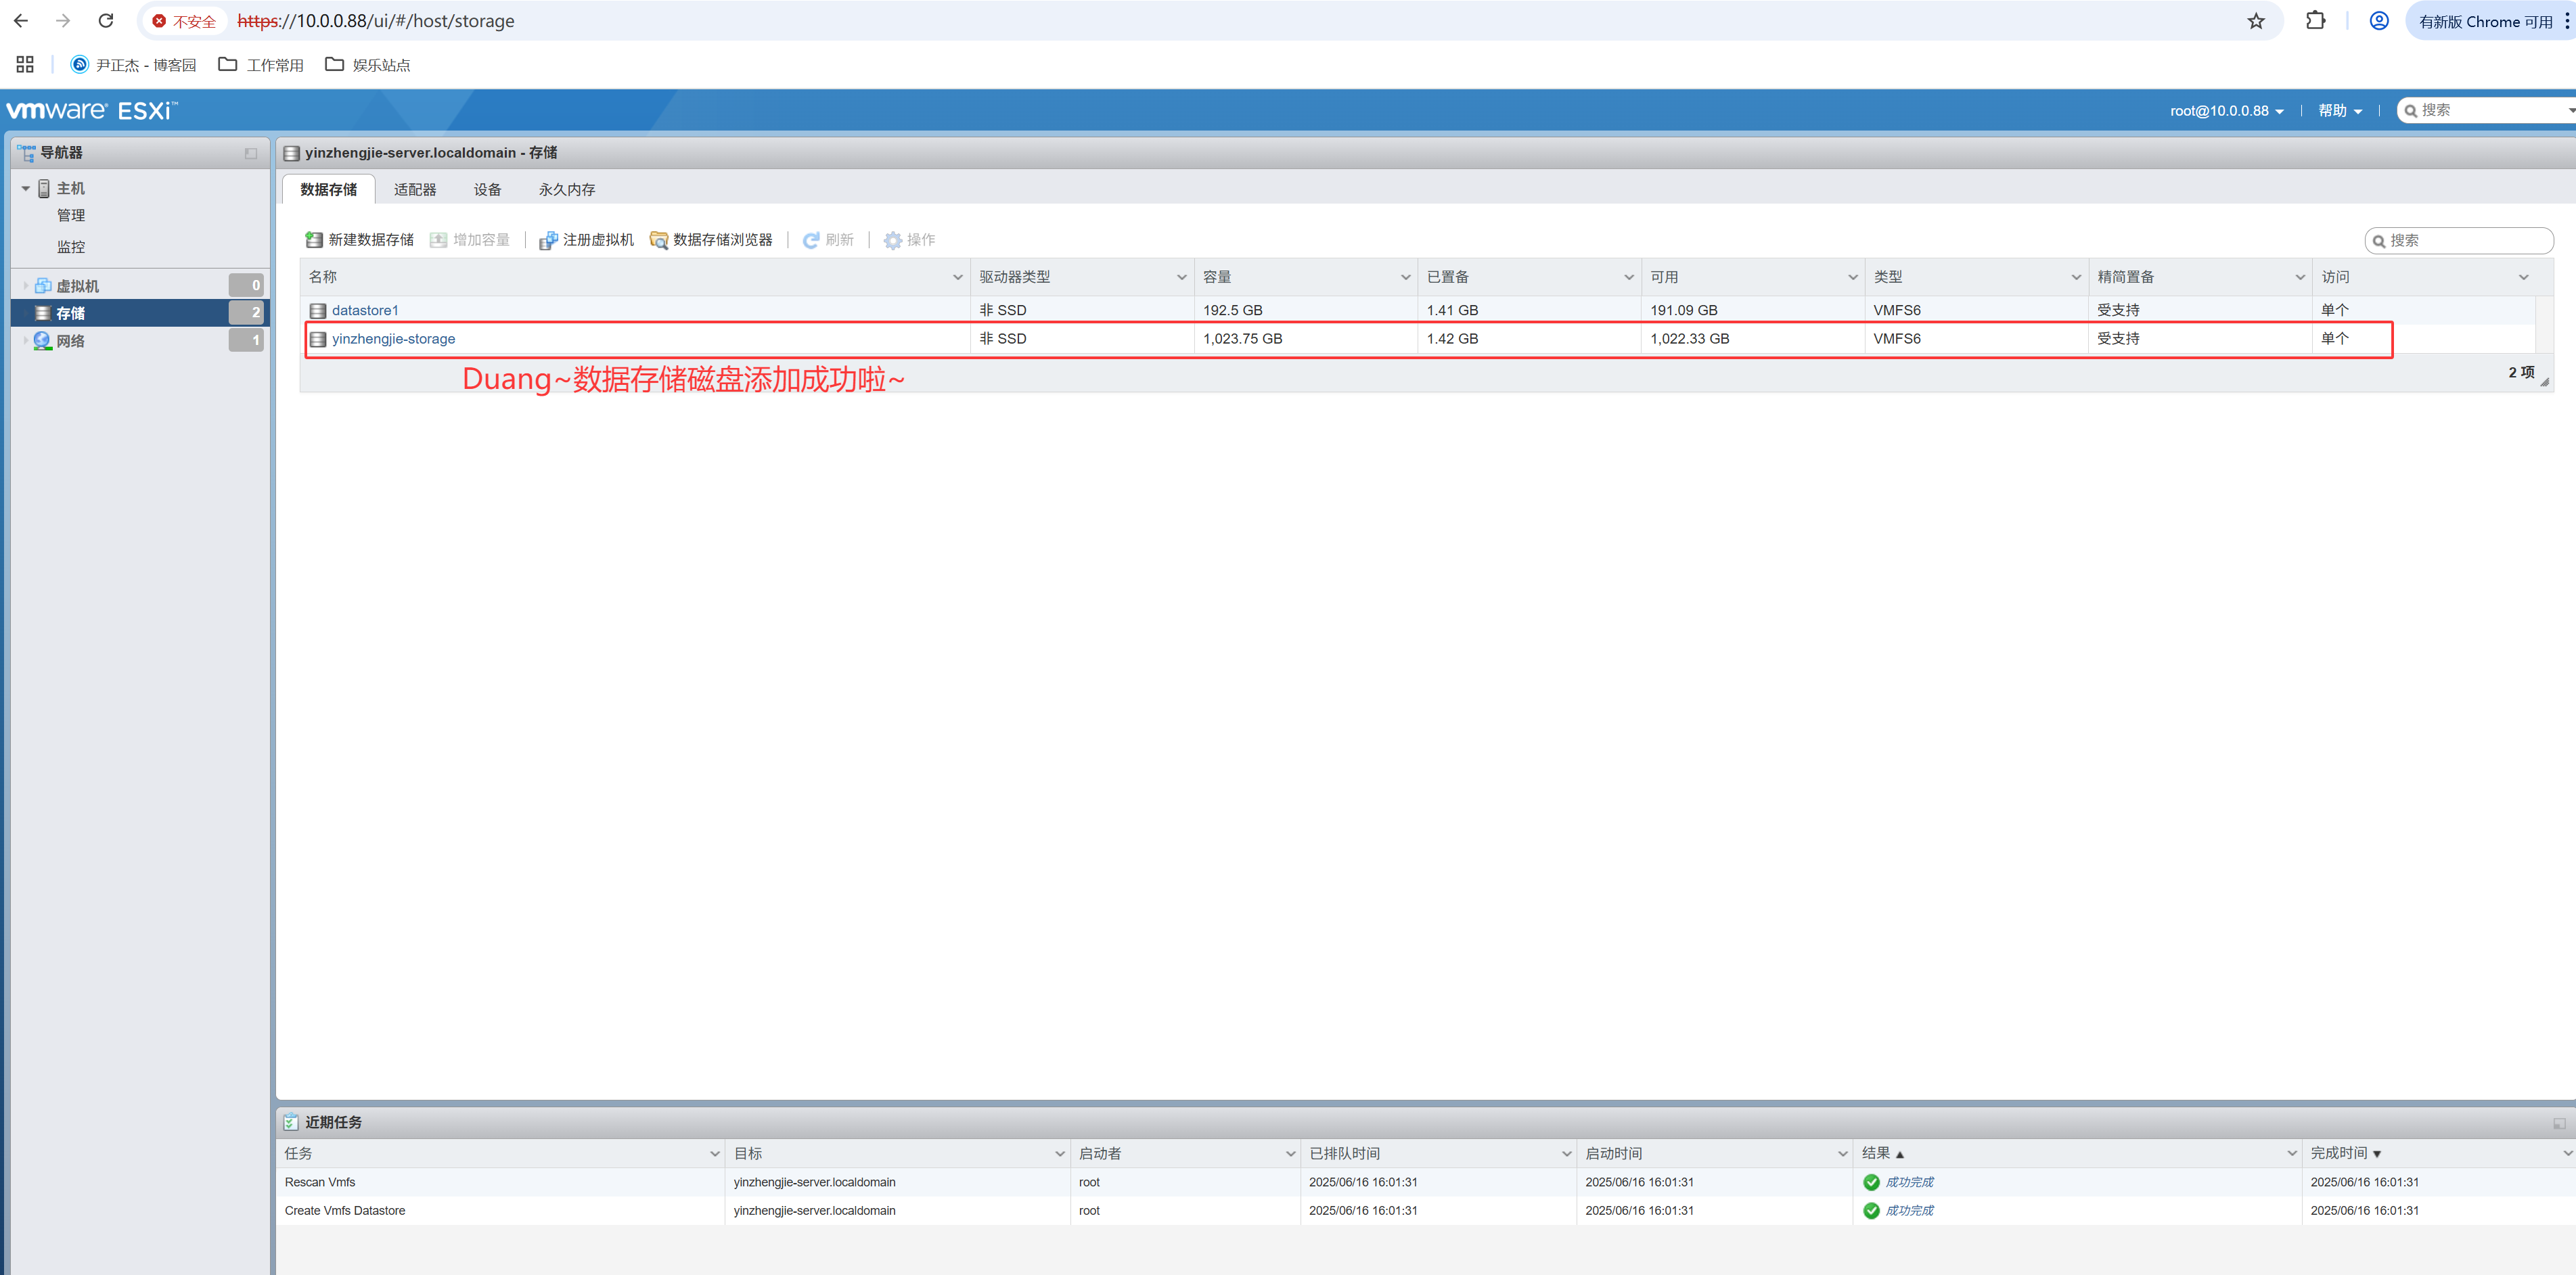2576x1275 pixels.
Task: Collapse the Navigator panel icon
Action: tap(251, 153)
